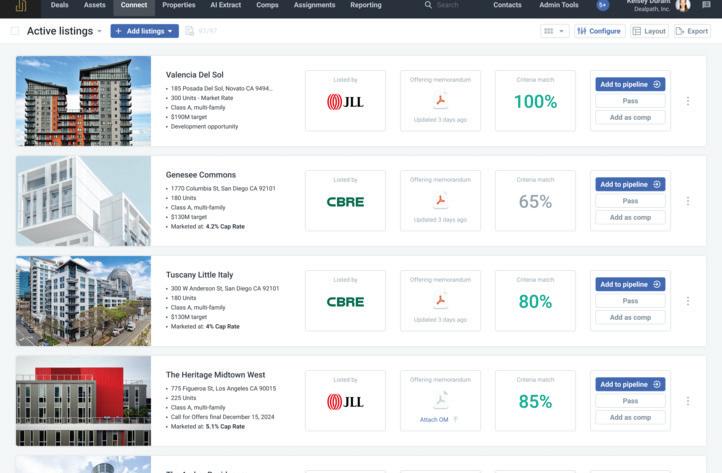
Task: Open the grid view switcher dropdown
Action: pos(554,31)
